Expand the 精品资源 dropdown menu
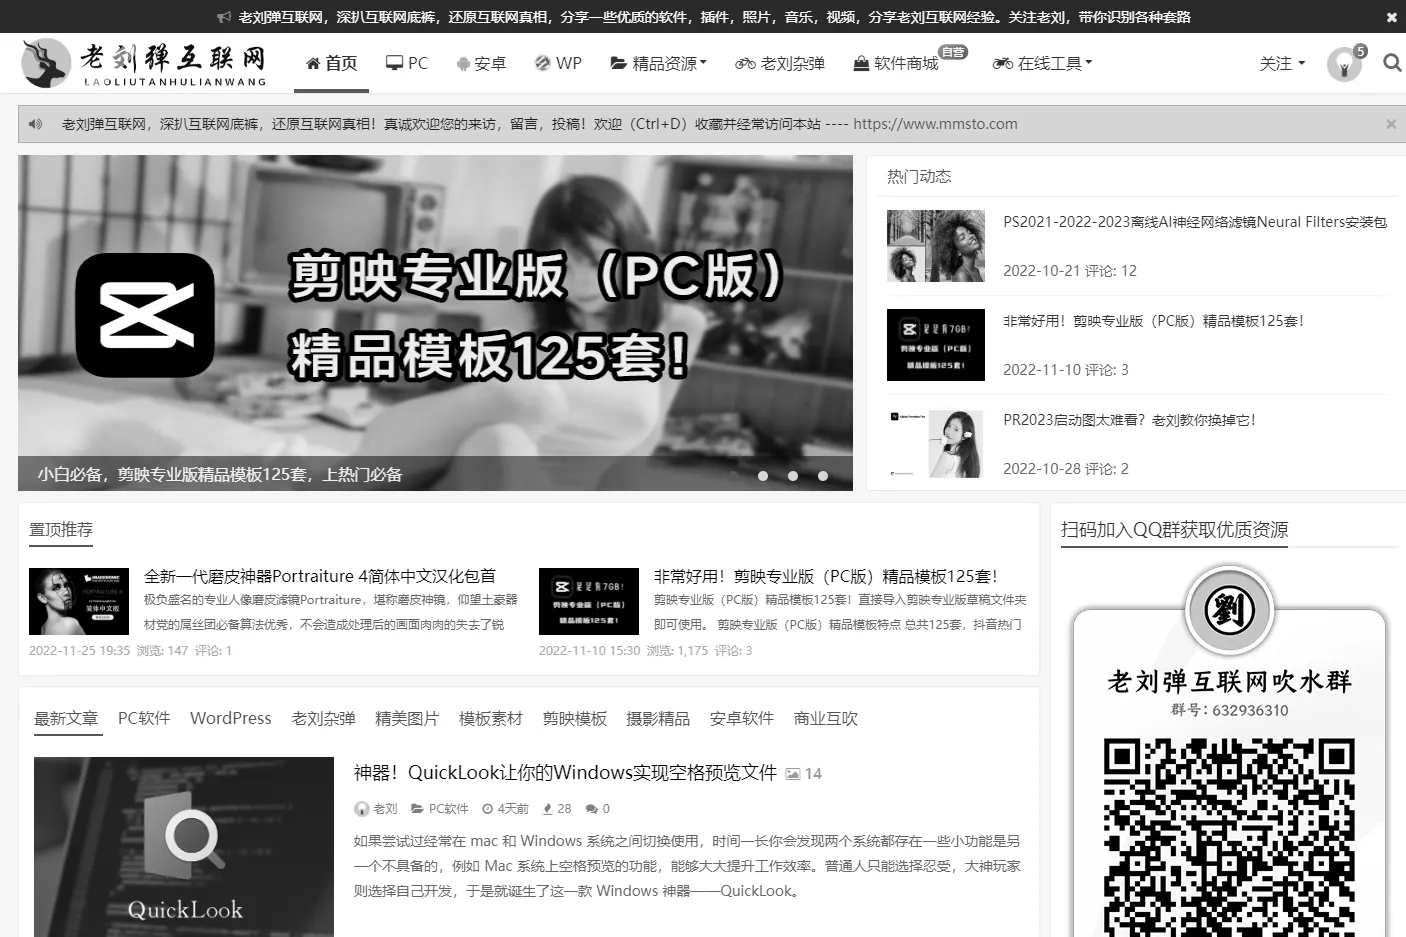Screen dimensions: 1406x937 [659, 63]
